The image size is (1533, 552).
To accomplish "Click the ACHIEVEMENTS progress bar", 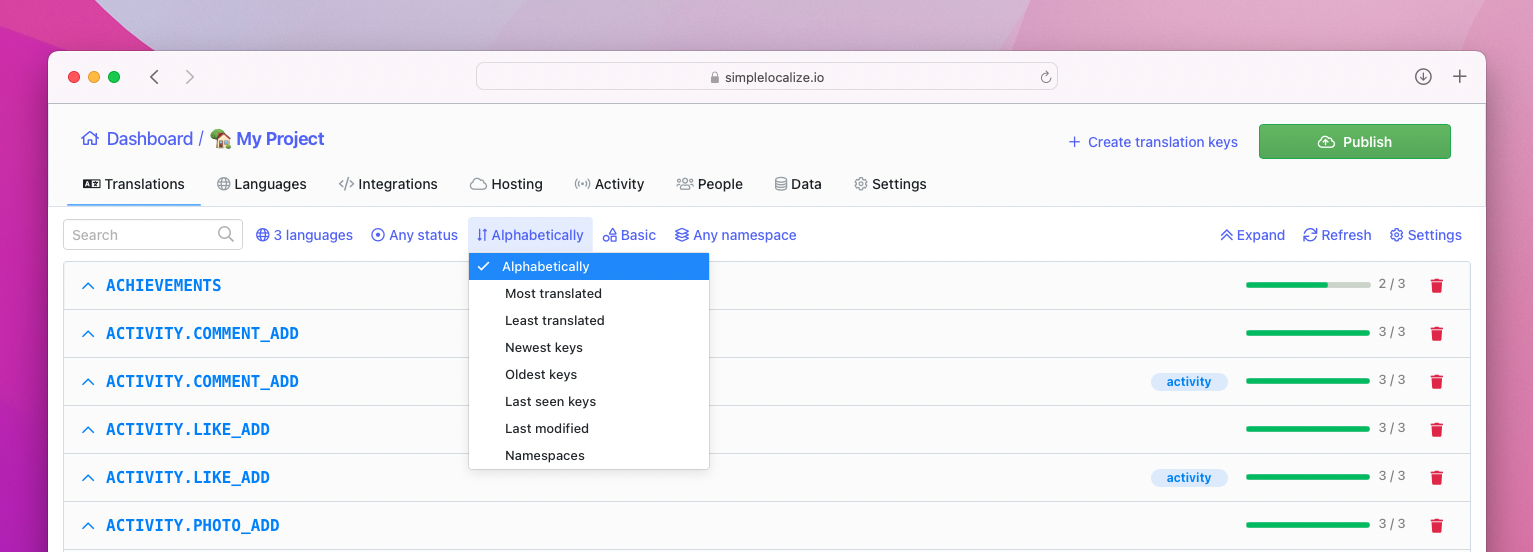I will (x=1308, y=285).
